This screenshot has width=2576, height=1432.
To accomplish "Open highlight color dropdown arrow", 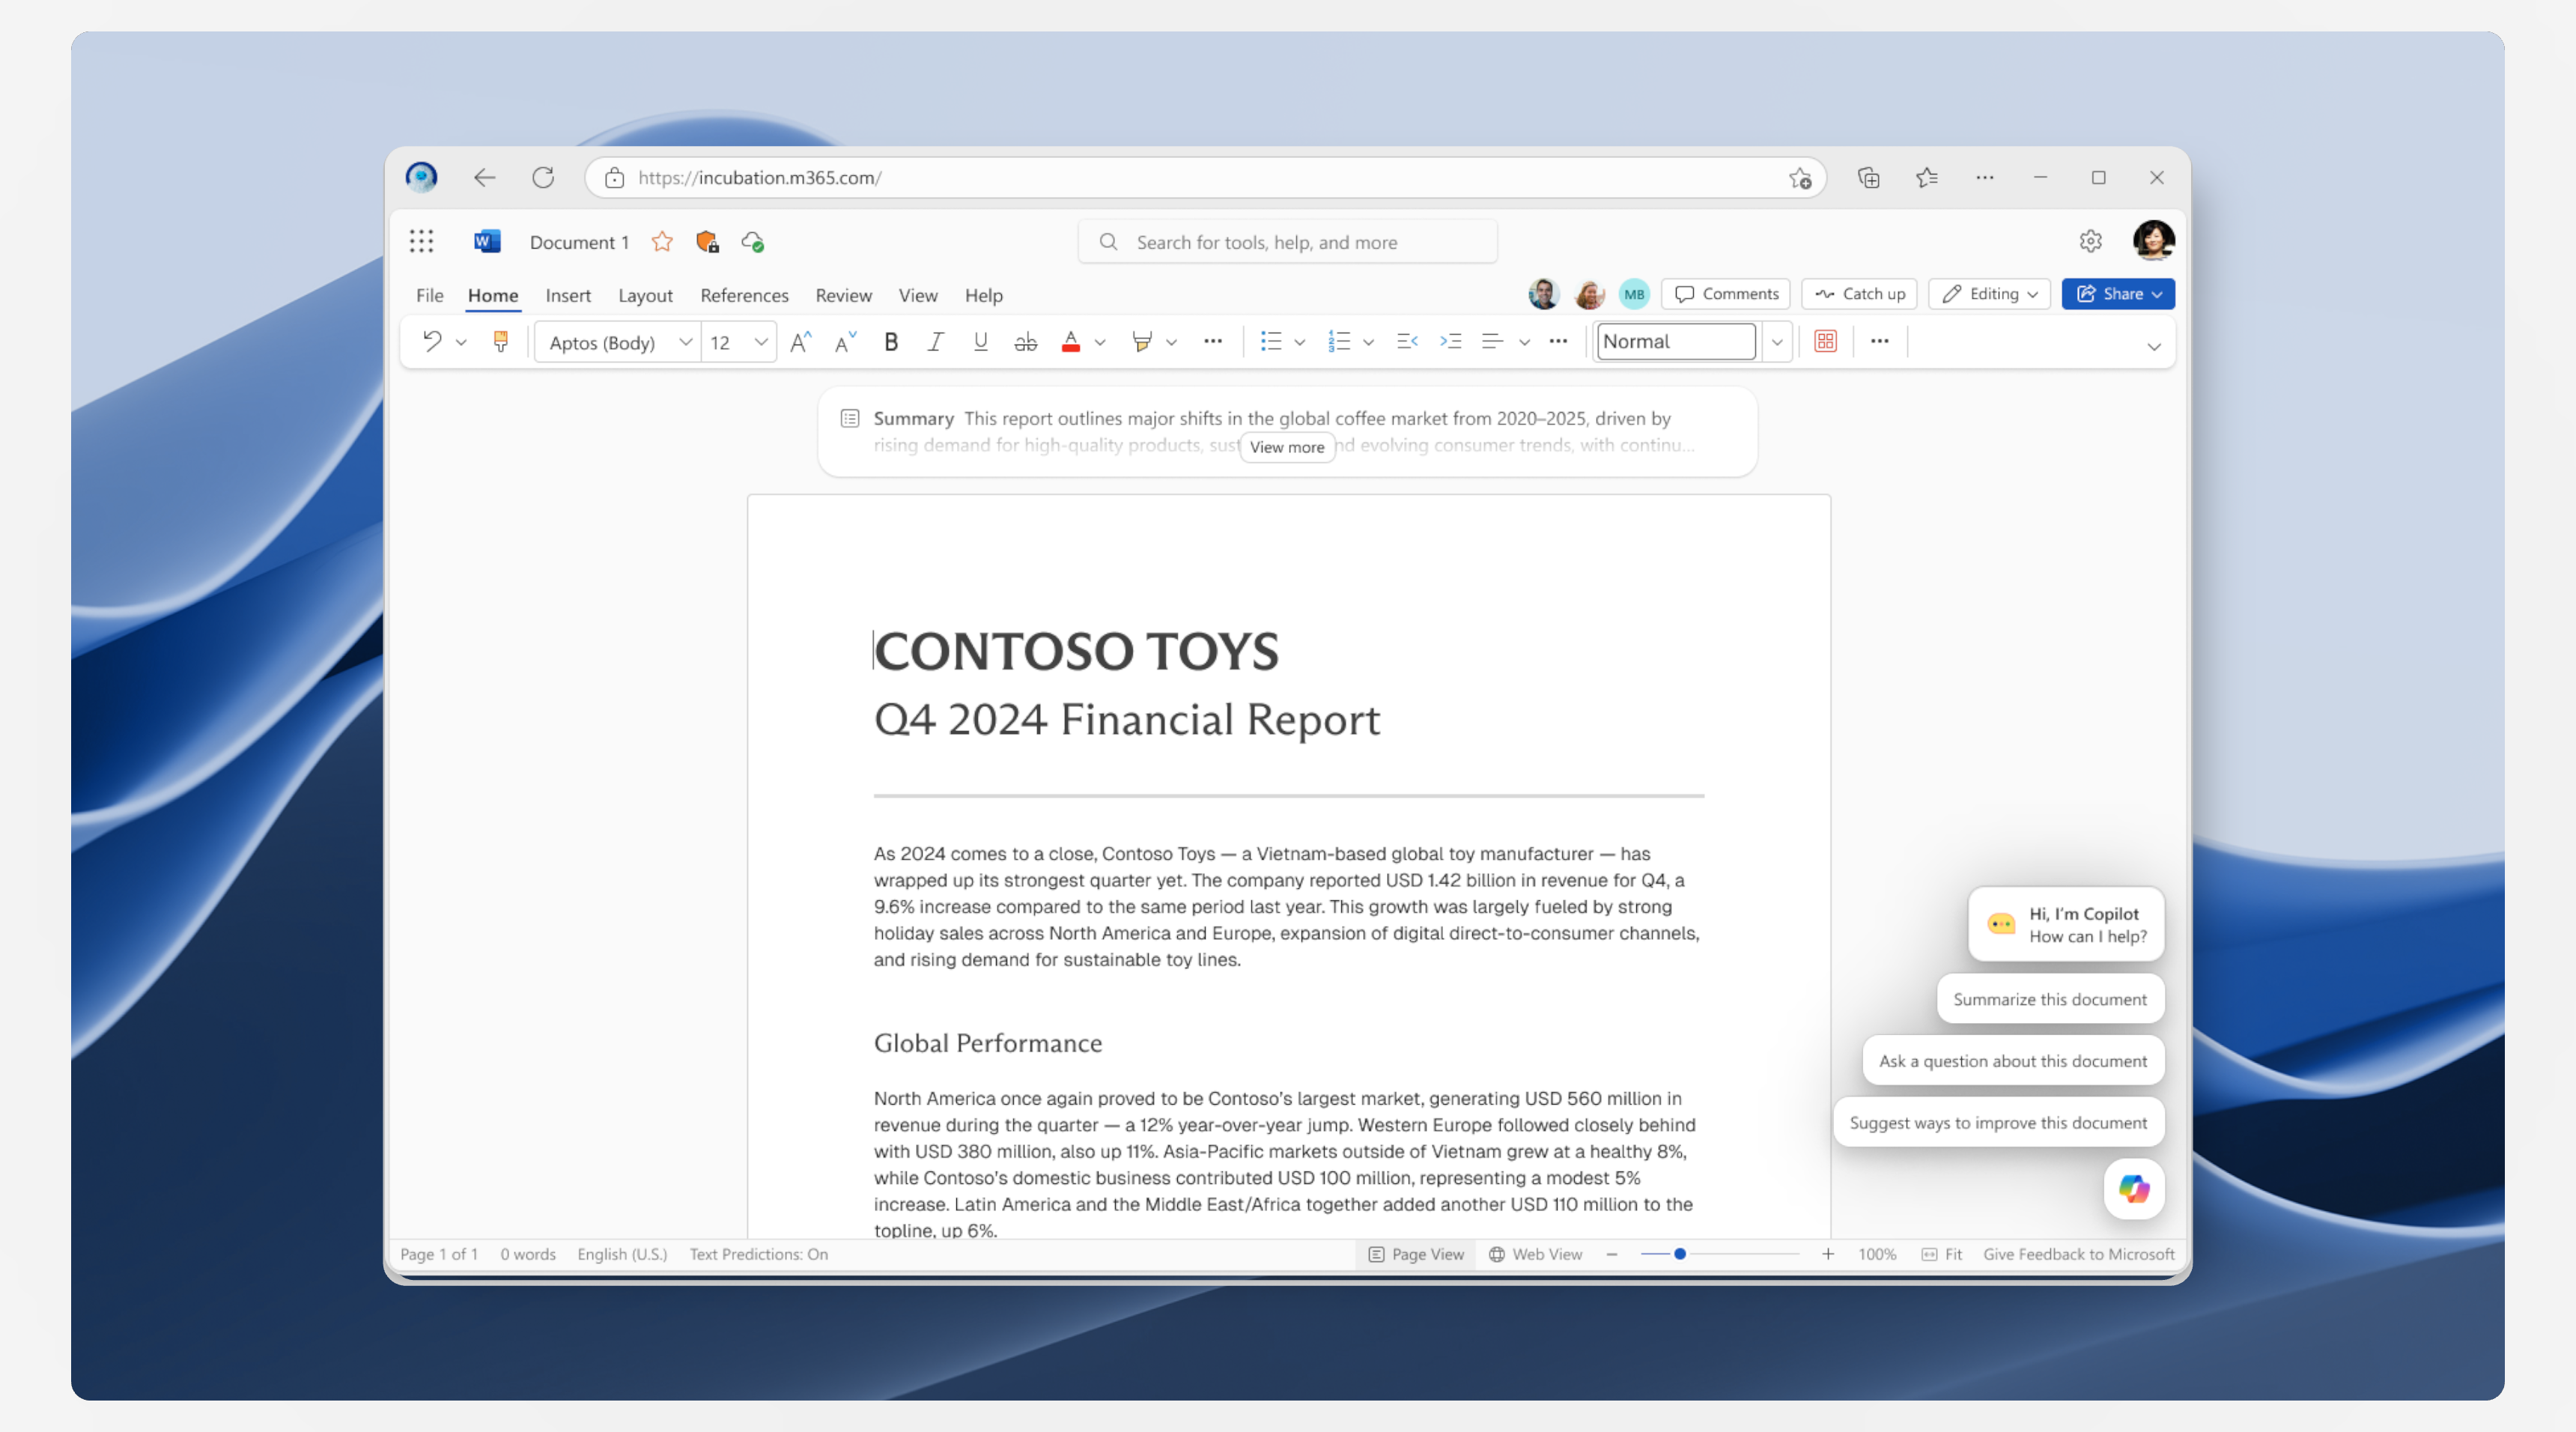I will (x=1171, y=343).
